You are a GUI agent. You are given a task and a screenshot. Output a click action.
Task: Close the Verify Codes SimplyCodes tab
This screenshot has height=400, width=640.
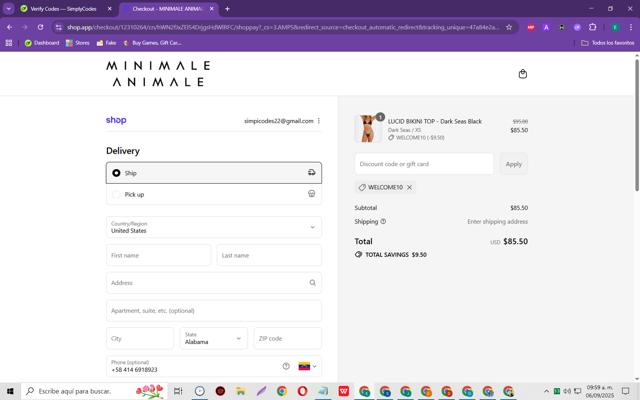109,9
